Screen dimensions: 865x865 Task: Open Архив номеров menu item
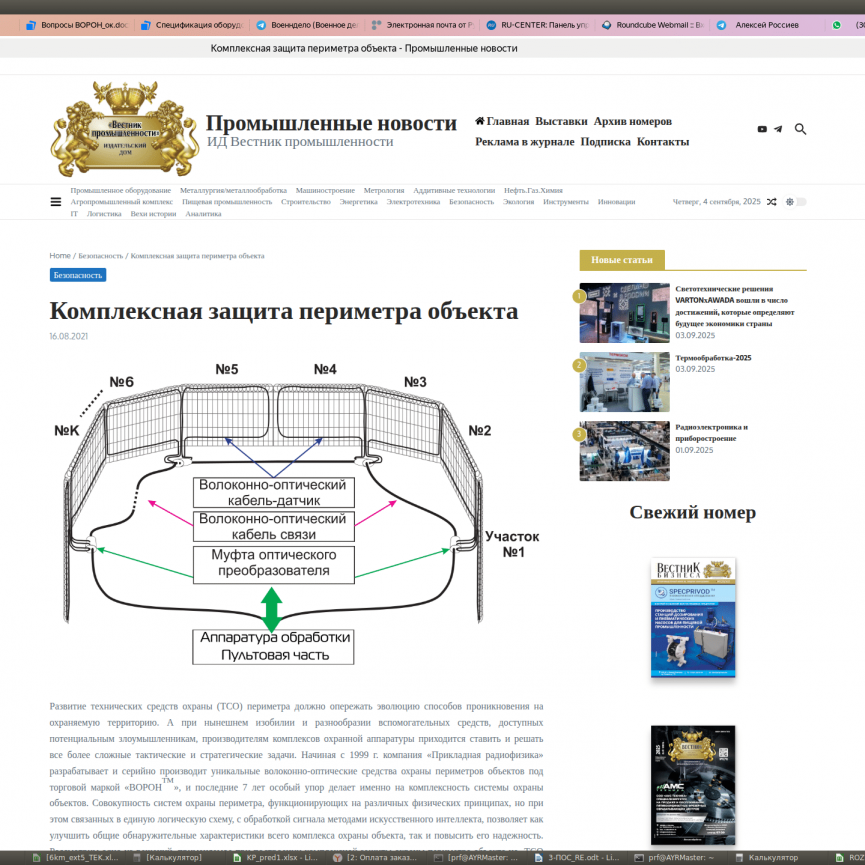coord(632,121)
